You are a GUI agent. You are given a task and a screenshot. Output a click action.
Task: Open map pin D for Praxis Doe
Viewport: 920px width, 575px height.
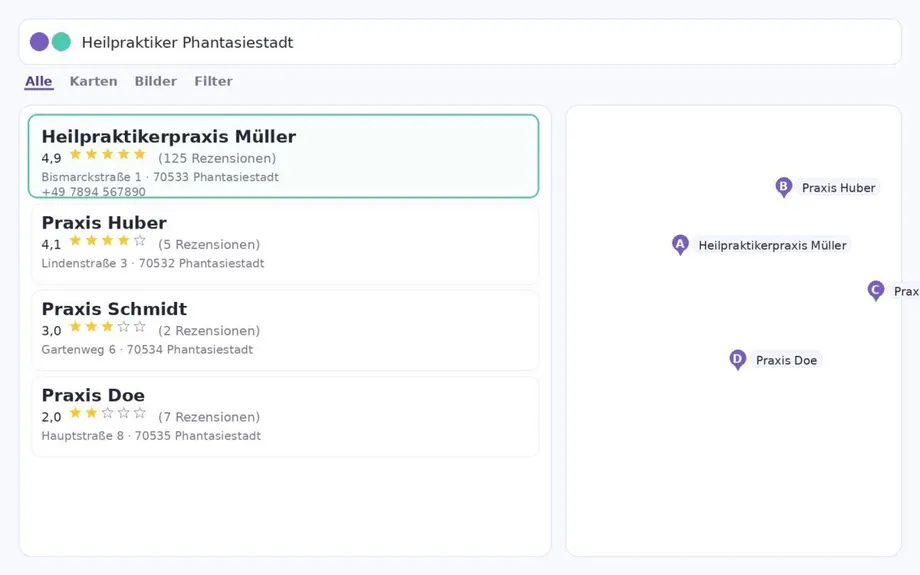[x=737, y=360]
